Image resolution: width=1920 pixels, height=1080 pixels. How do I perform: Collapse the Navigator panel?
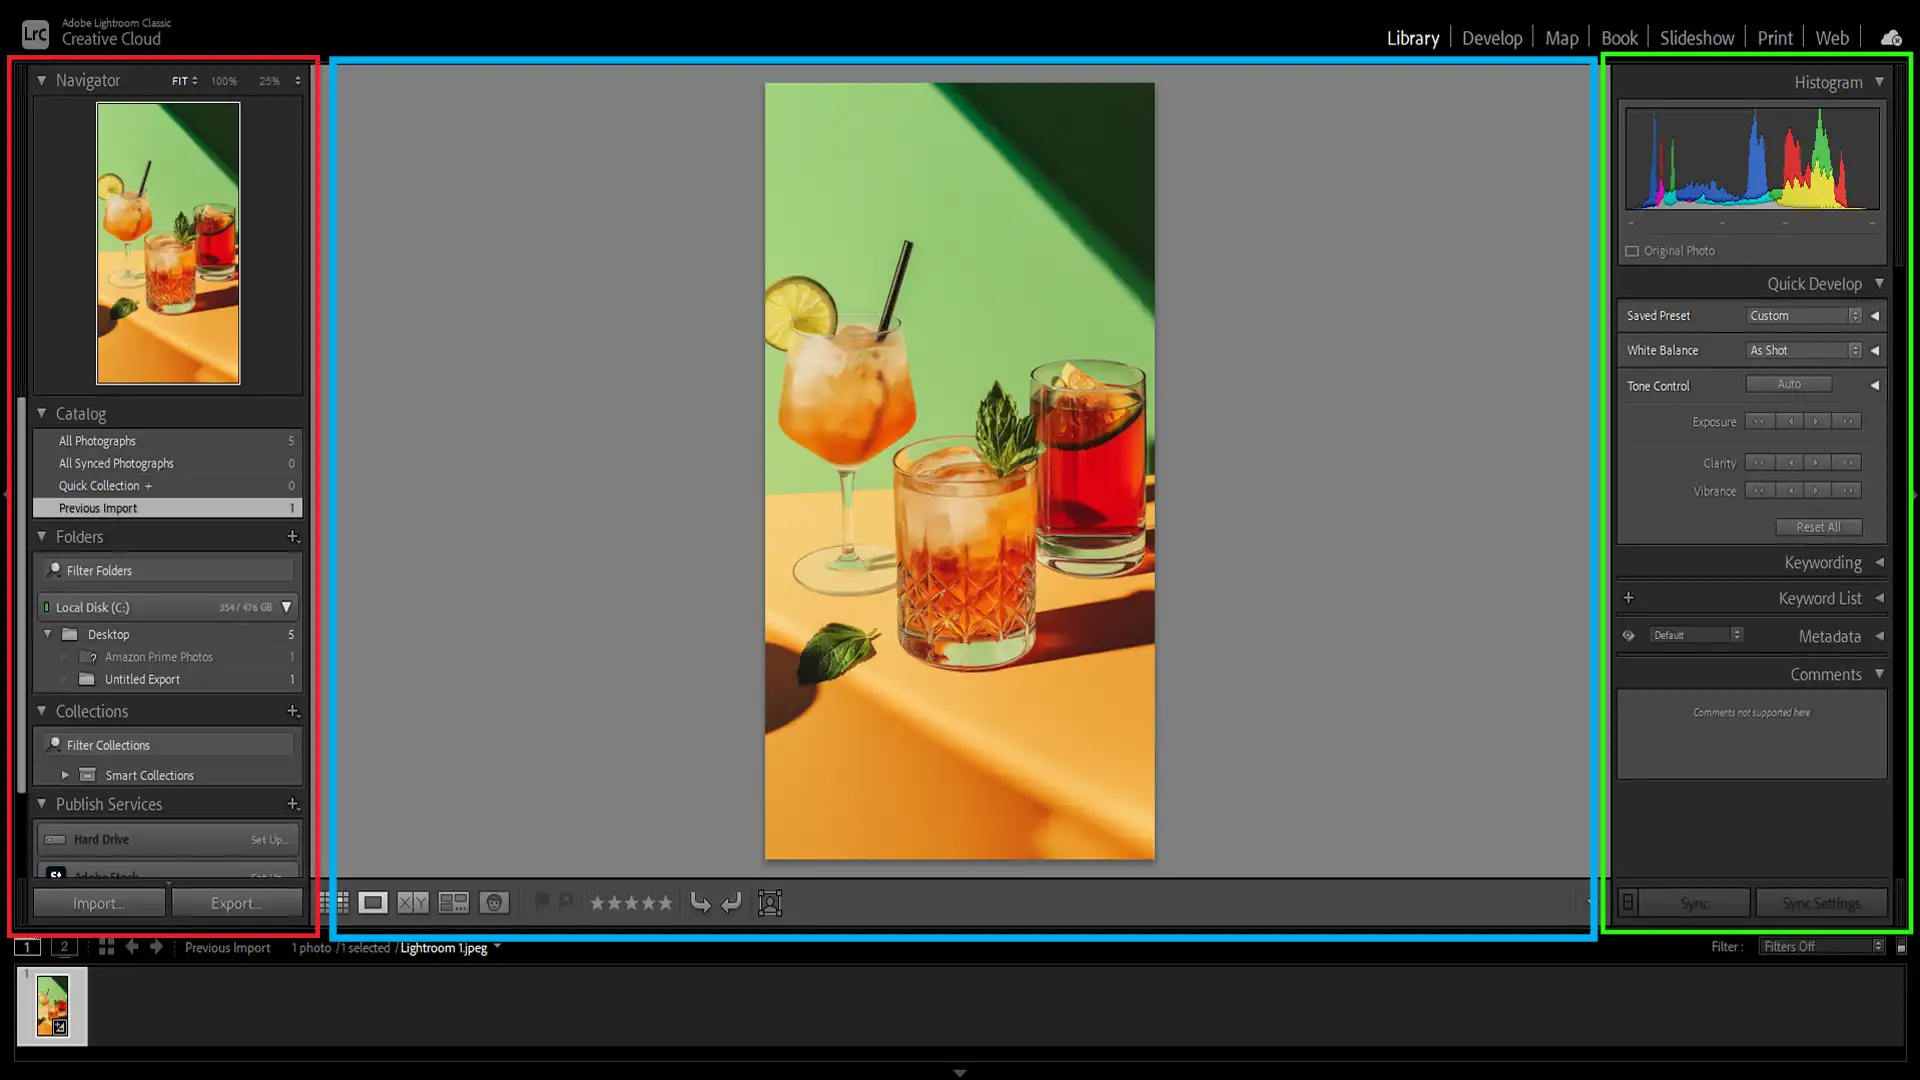click(x=41, y=80)
